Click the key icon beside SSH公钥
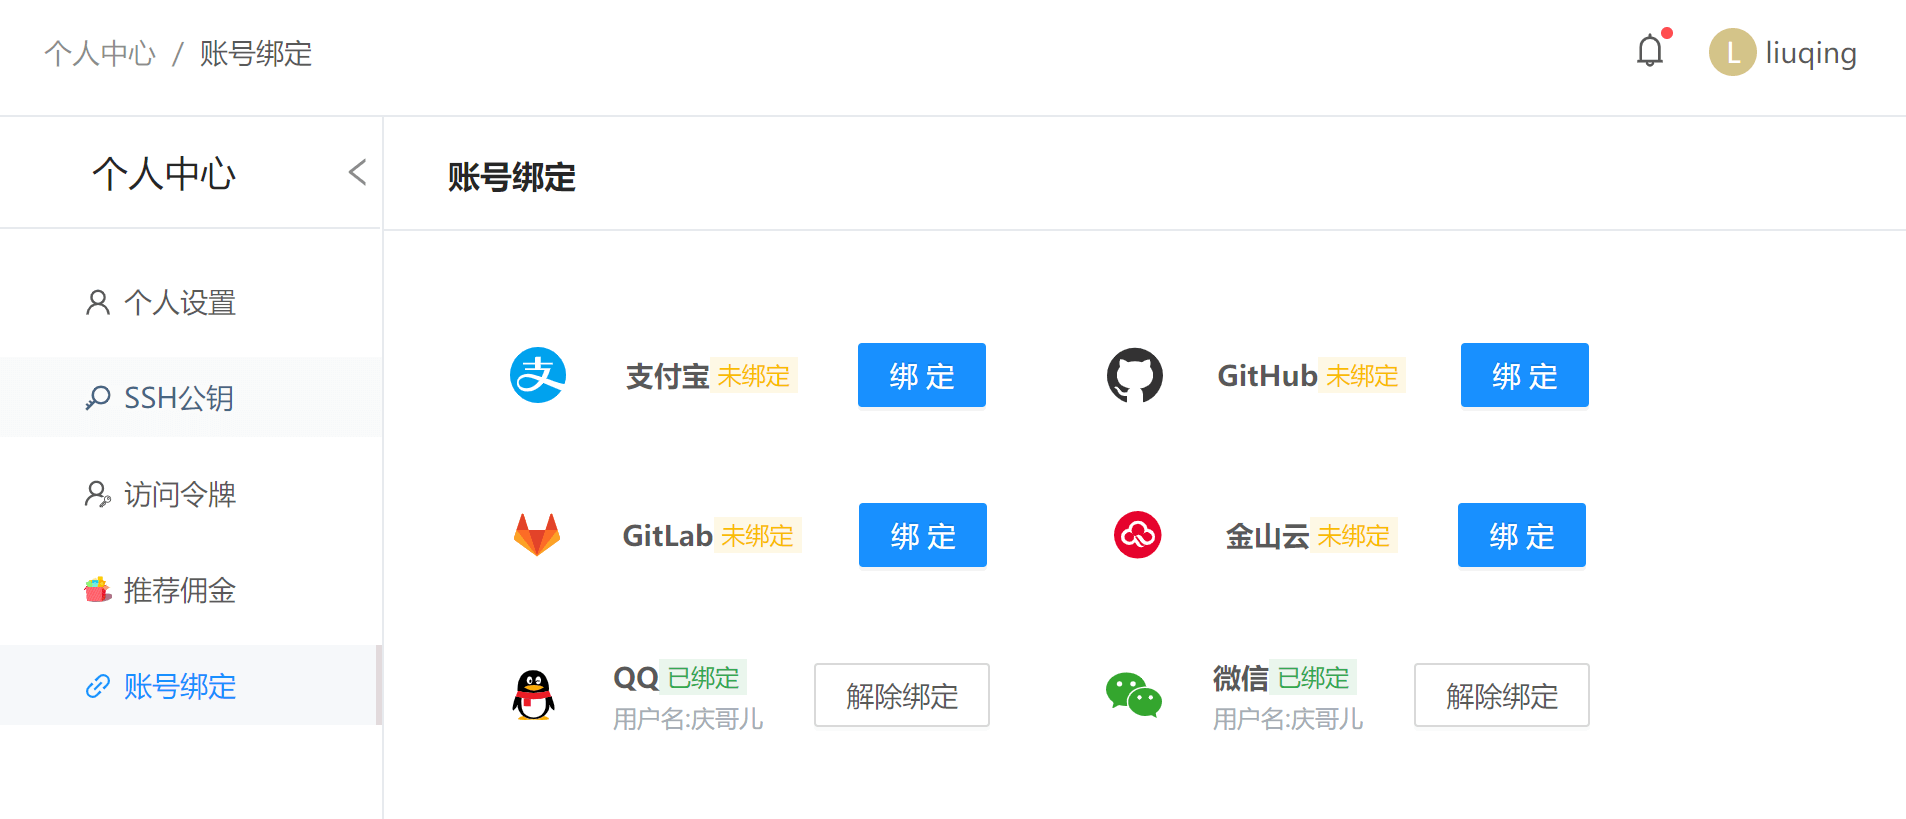The image size is (1906, 819). click(x=97, y=398)
